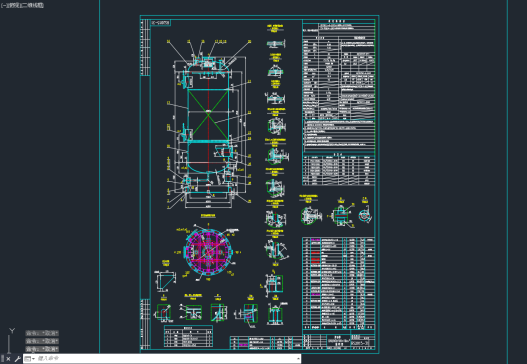Expand command history with up arrow
The image size is (527, 364).
click(x=298, y=359)
